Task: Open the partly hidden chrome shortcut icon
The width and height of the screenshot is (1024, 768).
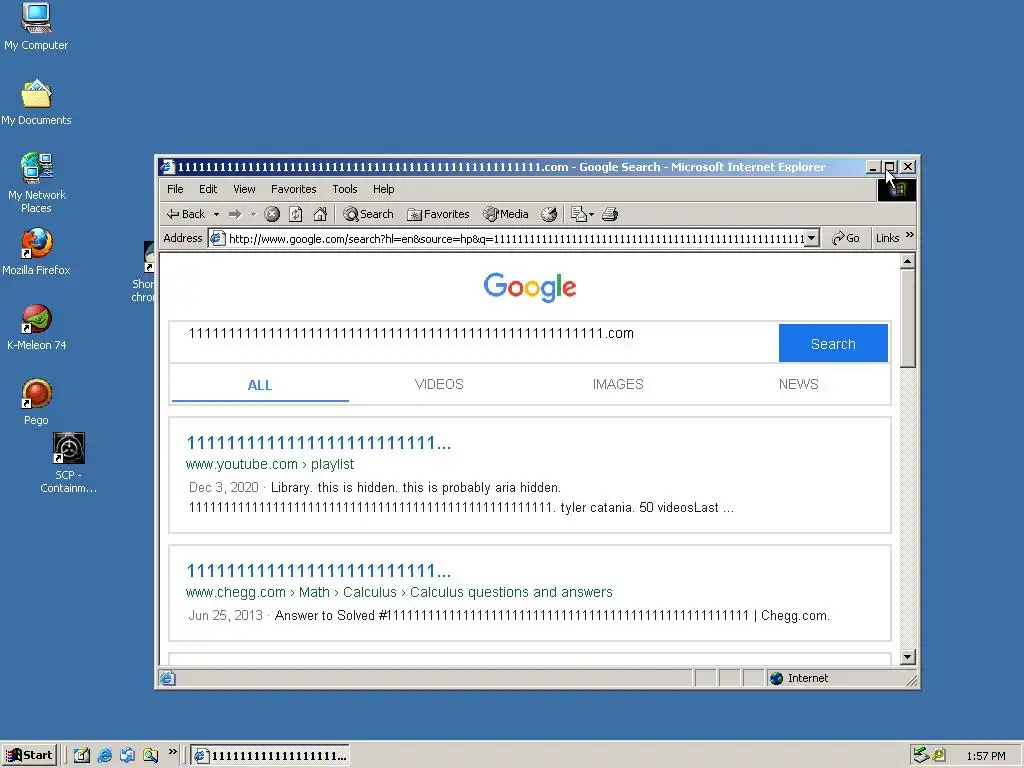Action: (x=149, y=257)
